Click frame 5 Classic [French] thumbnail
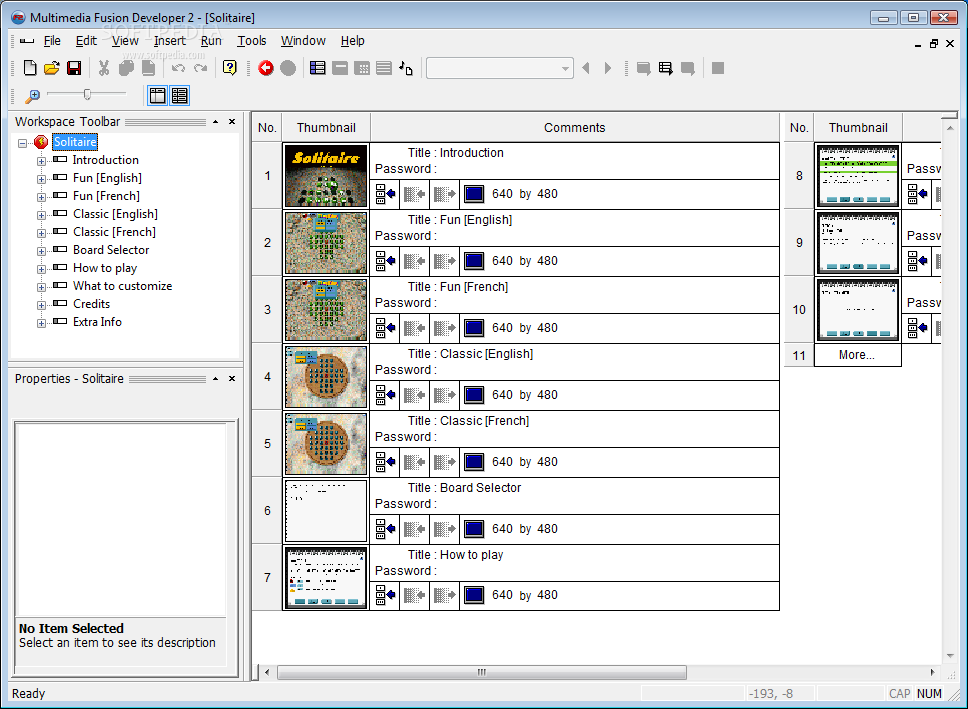The width and height of the screenshot is (968, 709). (x=326, y=443)
